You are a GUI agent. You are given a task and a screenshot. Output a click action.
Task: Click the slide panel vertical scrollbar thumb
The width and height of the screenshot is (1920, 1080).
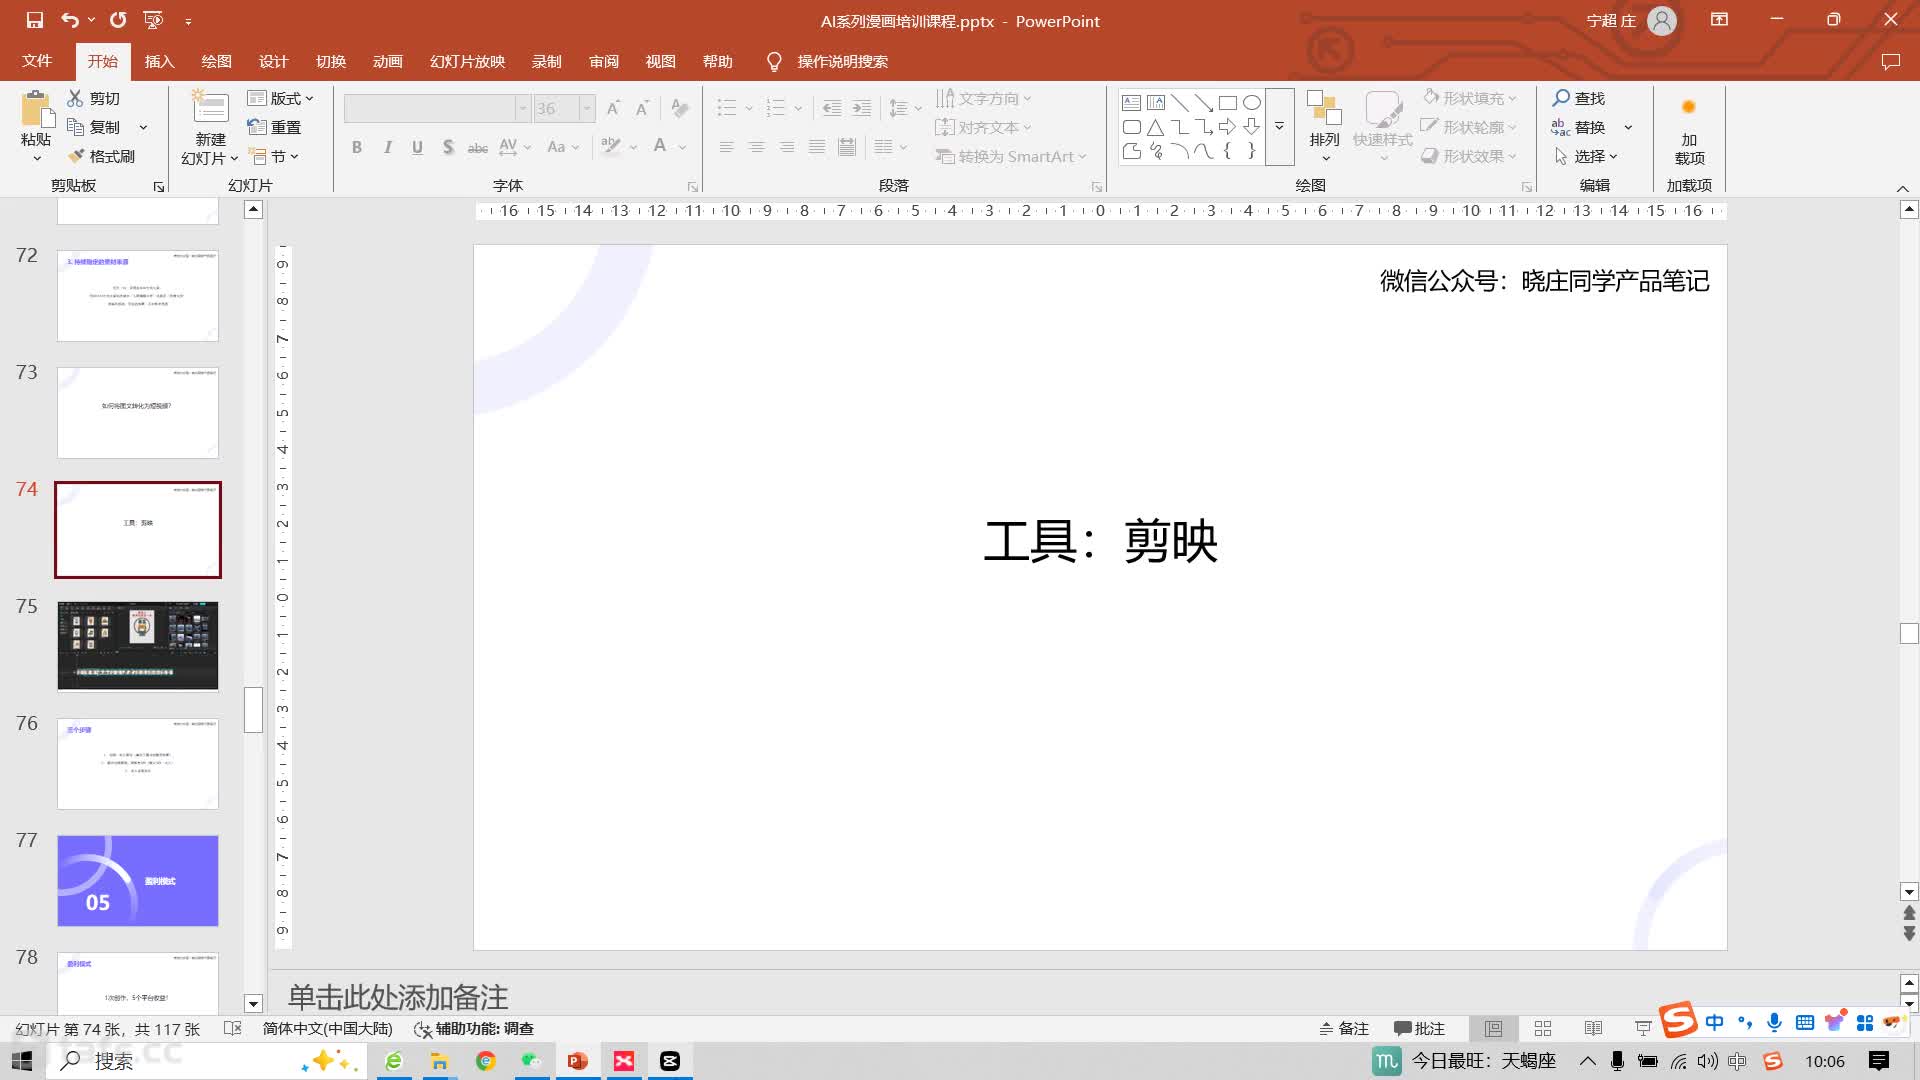[x=253, y=709]
